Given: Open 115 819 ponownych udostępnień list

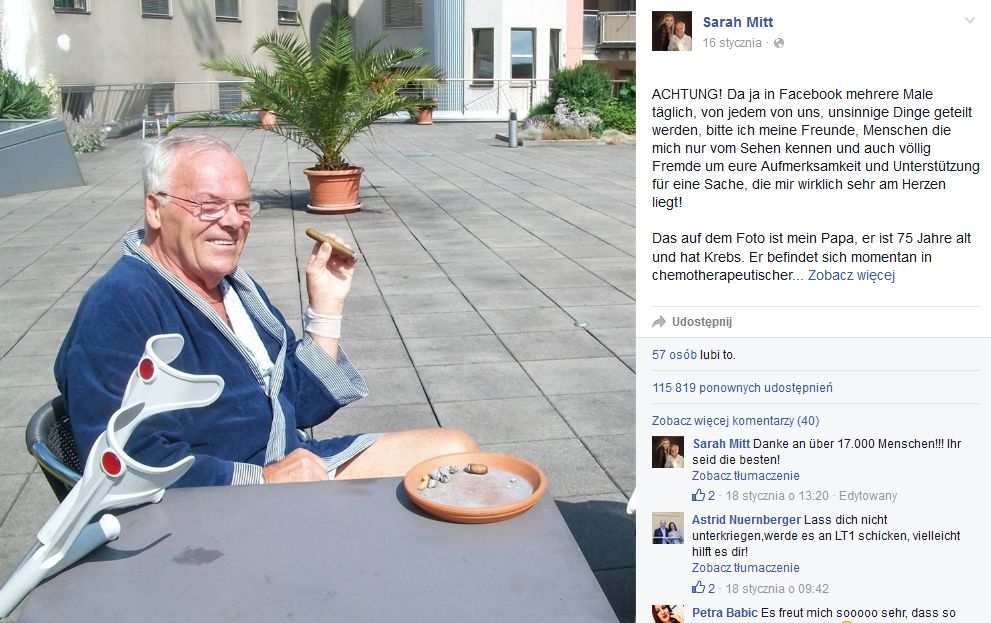Looking at the screenshot, I should point(742,387).
